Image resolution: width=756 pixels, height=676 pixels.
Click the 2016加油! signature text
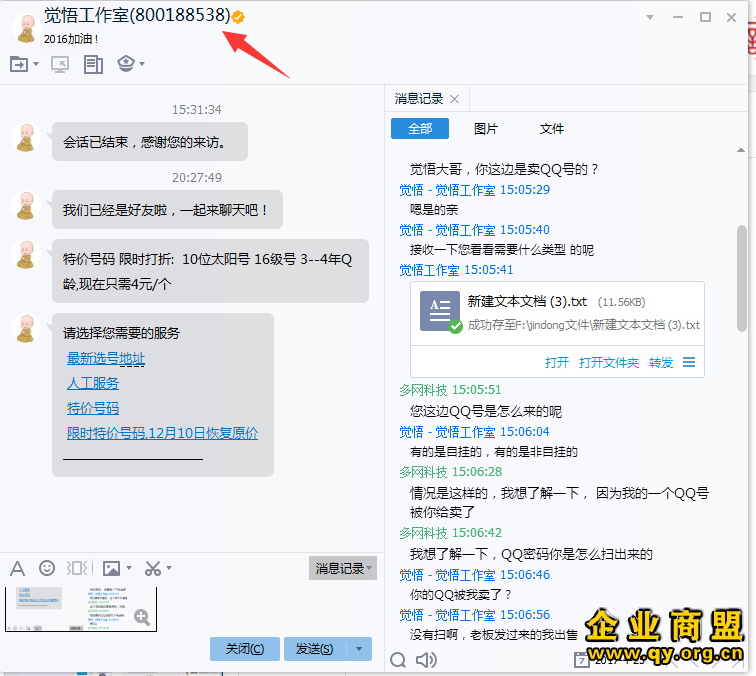(71, 39)
